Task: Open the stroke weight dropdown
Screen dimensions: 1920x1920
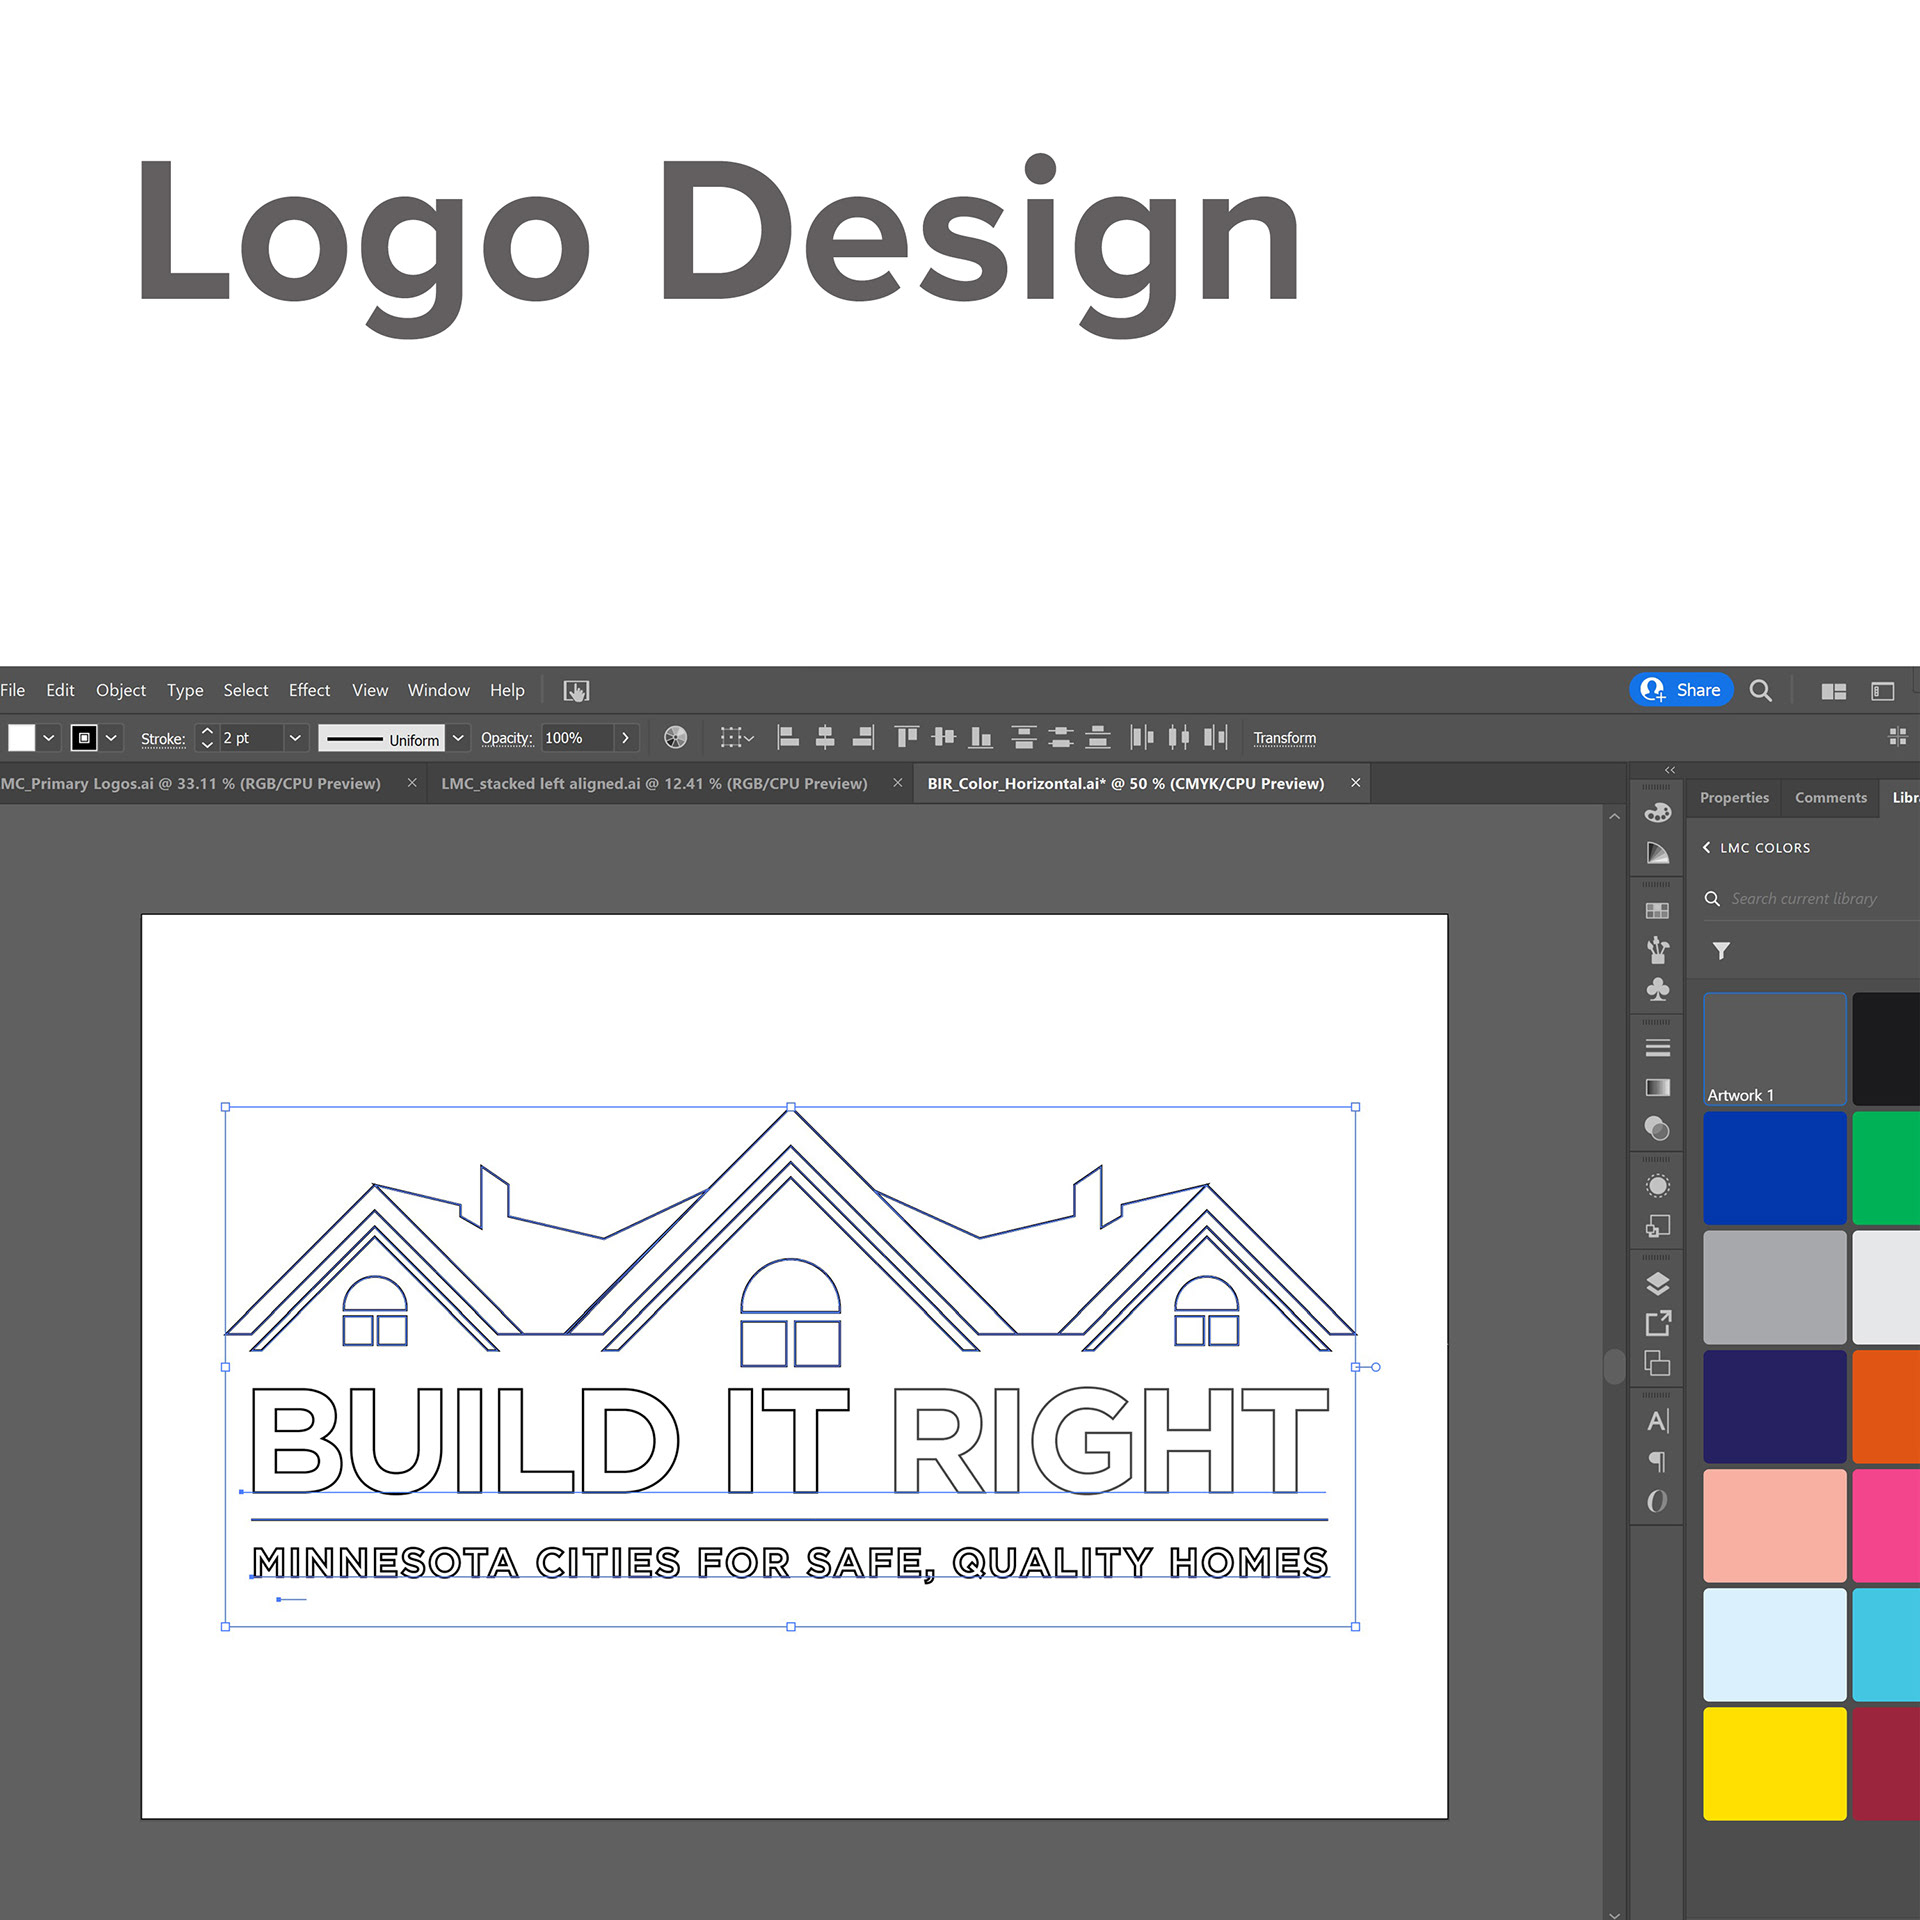Action: [295, 738]
